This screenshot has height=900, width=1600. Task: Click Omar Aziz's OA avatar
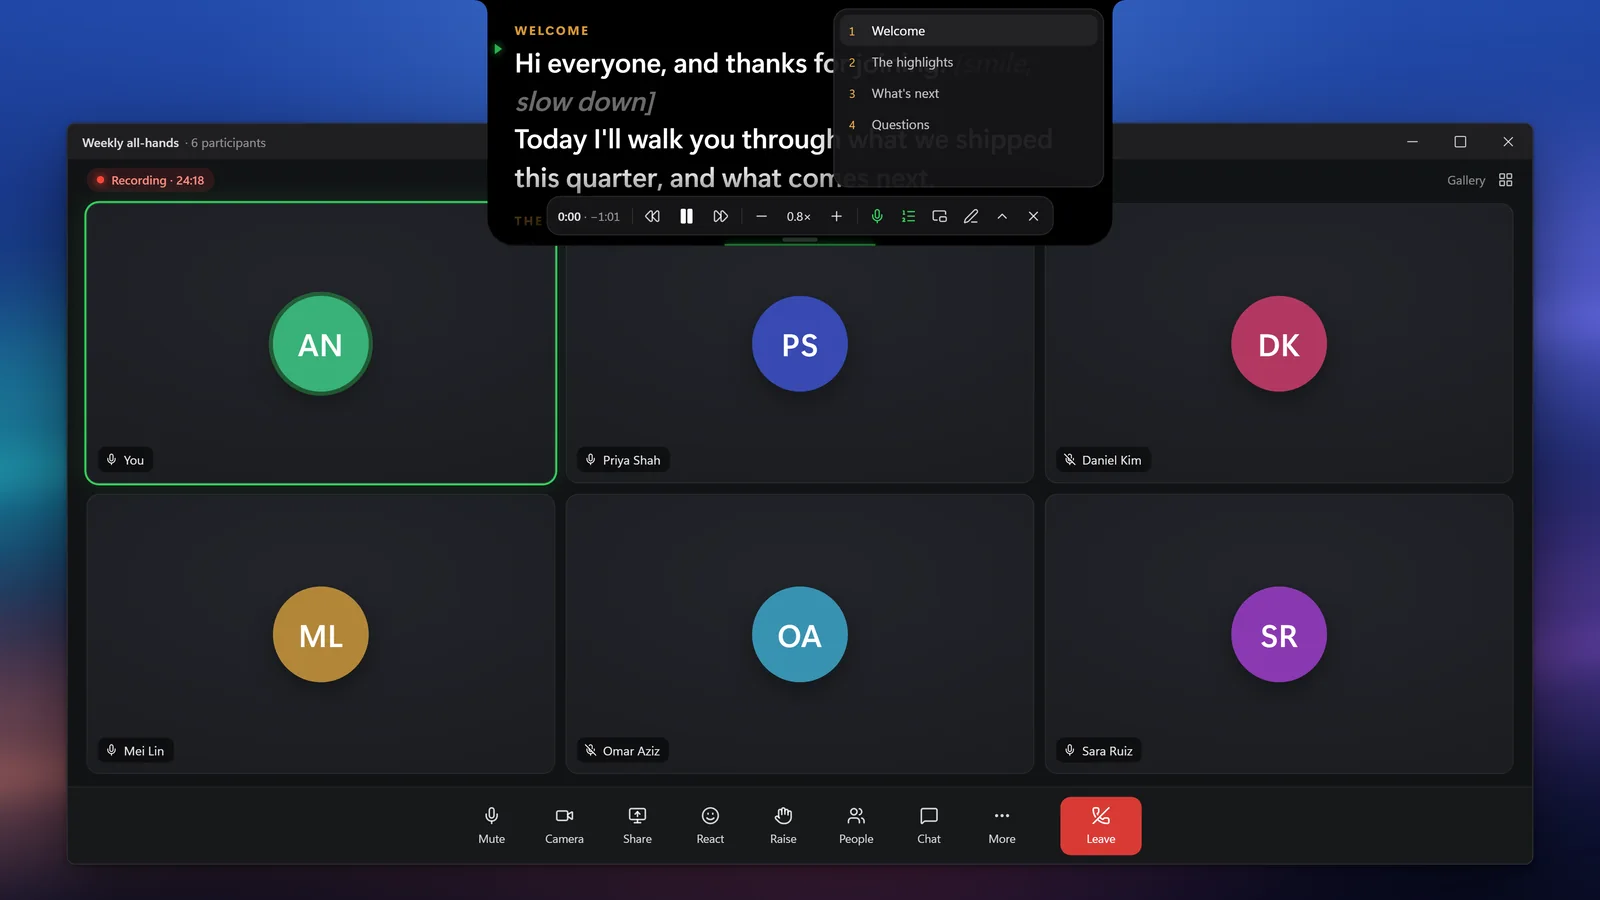tap(800, 634)
